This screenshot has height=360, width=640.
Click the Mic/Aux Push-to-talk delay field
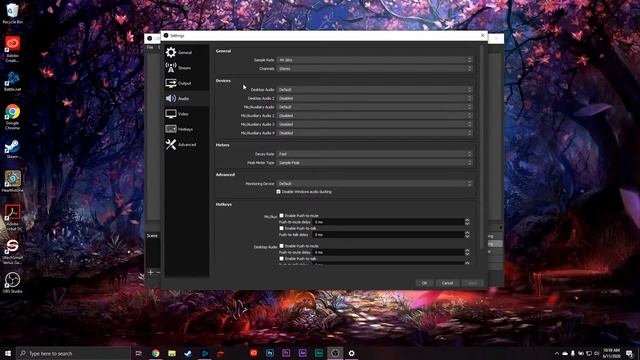coord(388,235)
